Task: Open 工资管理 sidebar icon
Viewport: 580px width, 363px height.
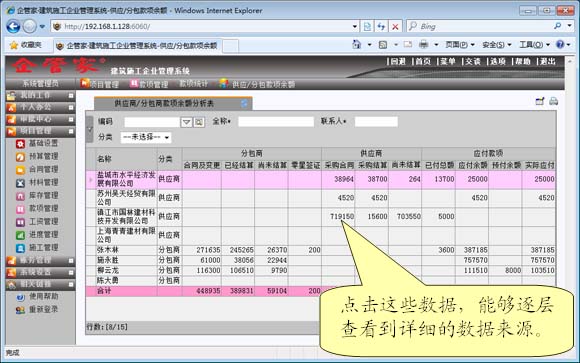Action: [20, 222]
